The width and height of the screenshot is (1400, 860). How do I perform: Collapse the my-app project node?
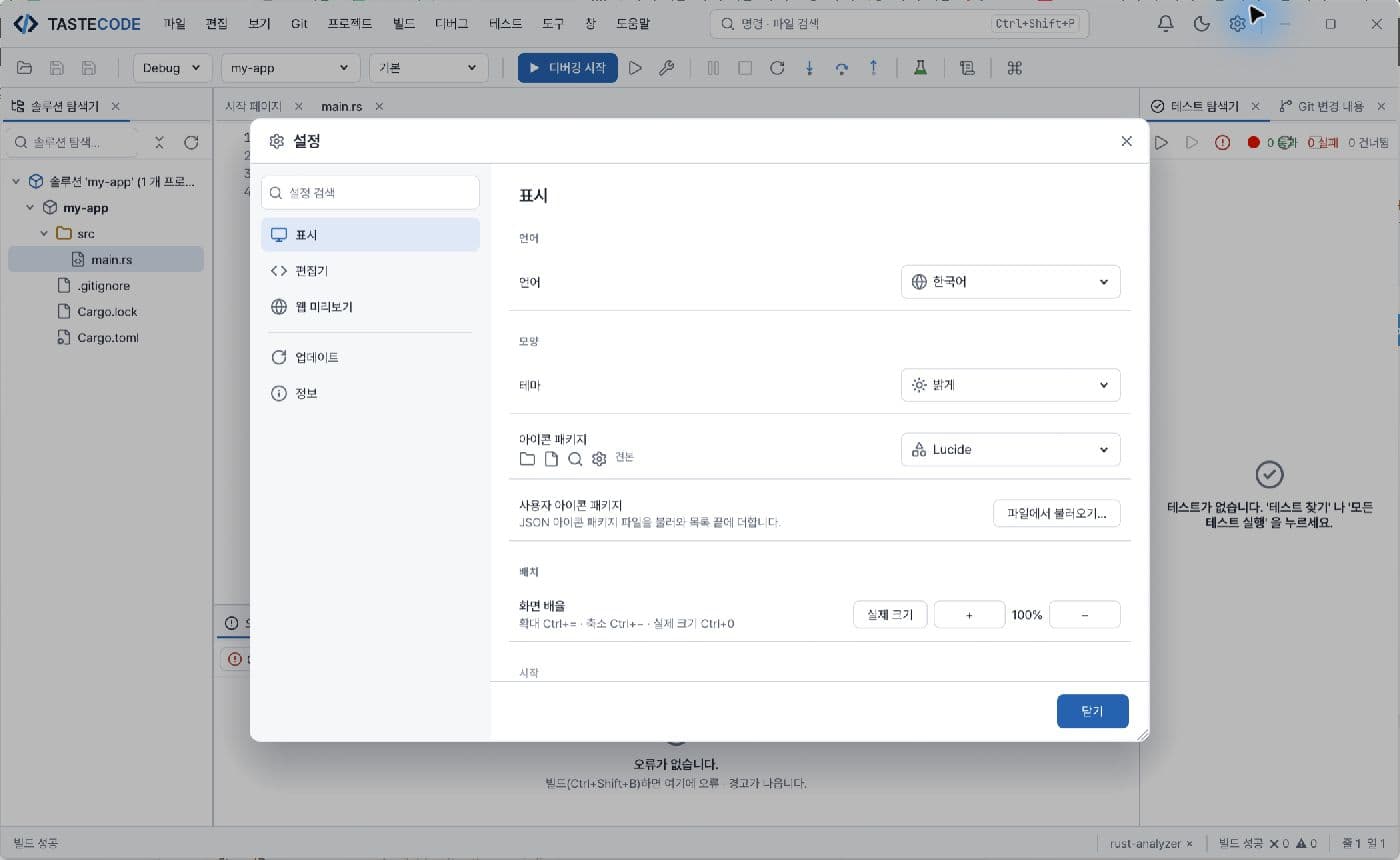[29, 208]
